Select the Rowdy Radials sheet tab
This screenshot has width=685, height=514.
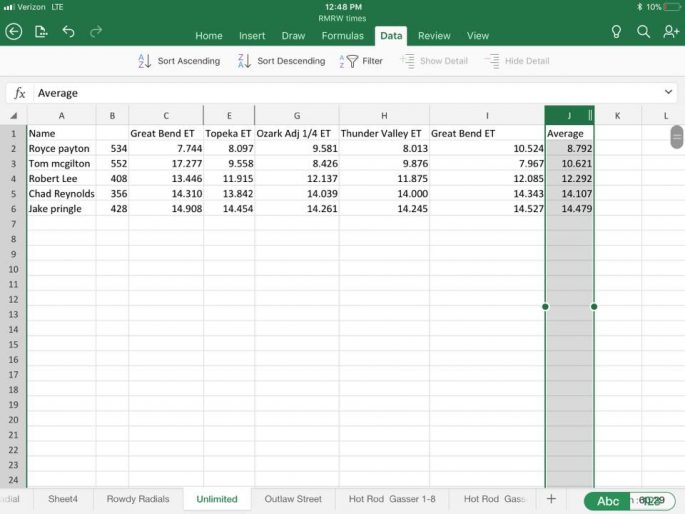point(138,498)
